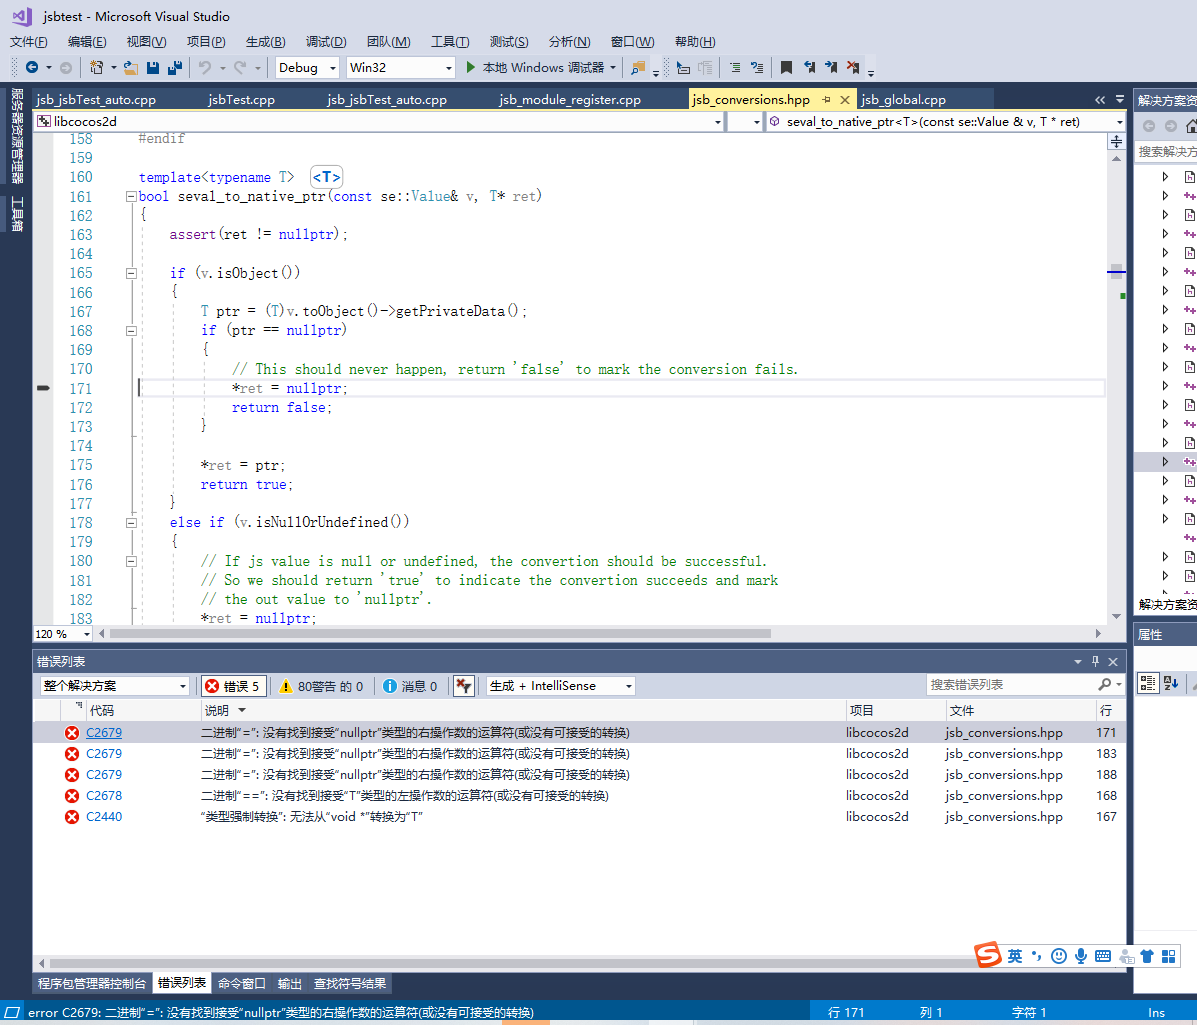Viewport: 1197px width, 1025px height.
Task: Close the jsb_conversions.hpp tab
Action: click(845, 99)
